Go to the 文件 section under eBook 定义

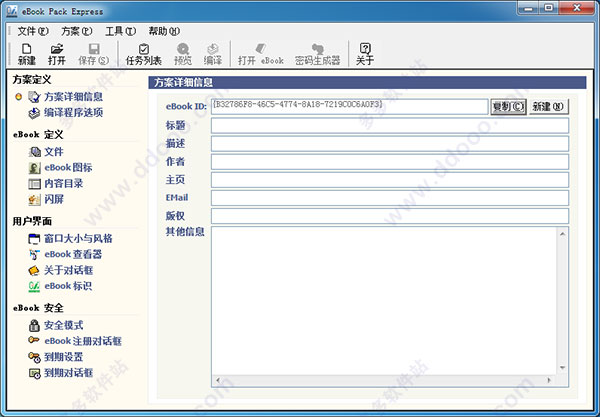coord(46,152)
